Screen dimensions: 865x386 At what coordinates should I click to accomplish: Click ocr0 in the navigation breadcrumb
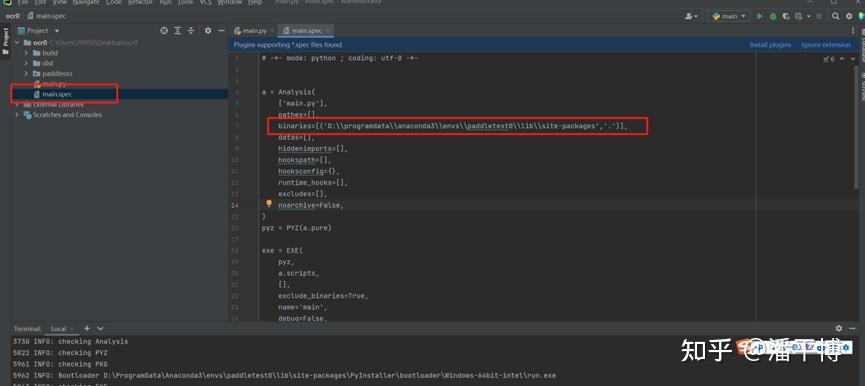tap(13, 17)
